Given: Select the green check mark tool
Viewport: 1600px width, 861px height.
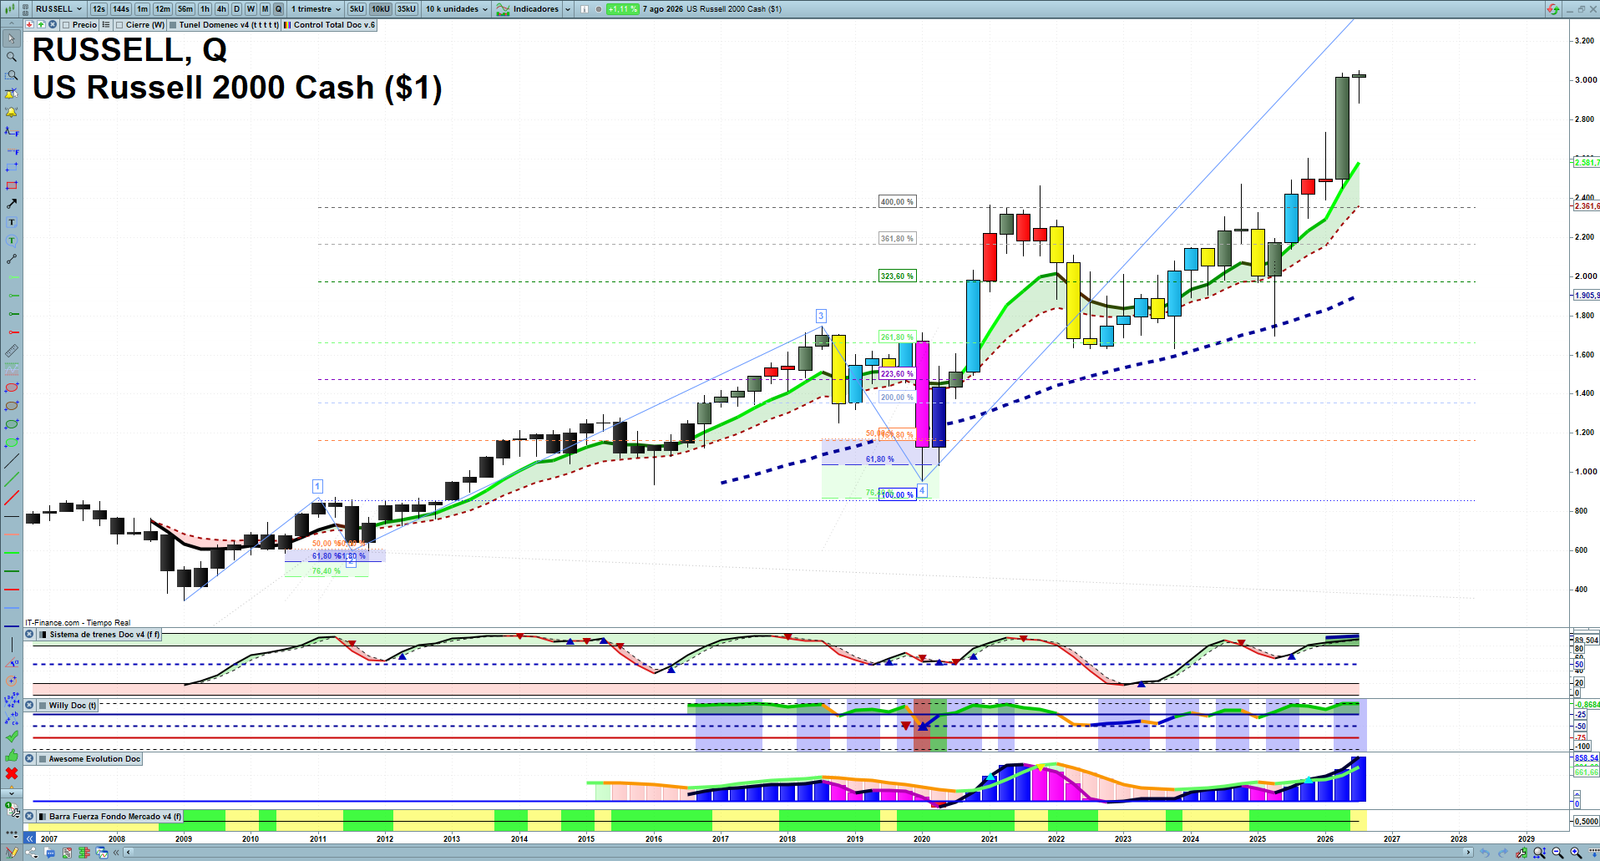Looking at the screenshot, I should (x=11, y=736).
